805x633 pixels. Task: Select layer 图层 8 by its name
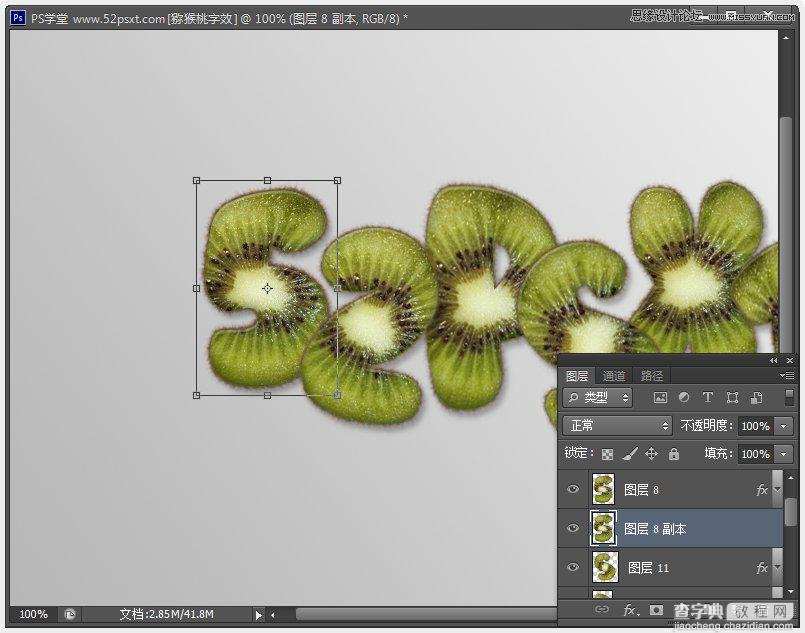point(641,490)
